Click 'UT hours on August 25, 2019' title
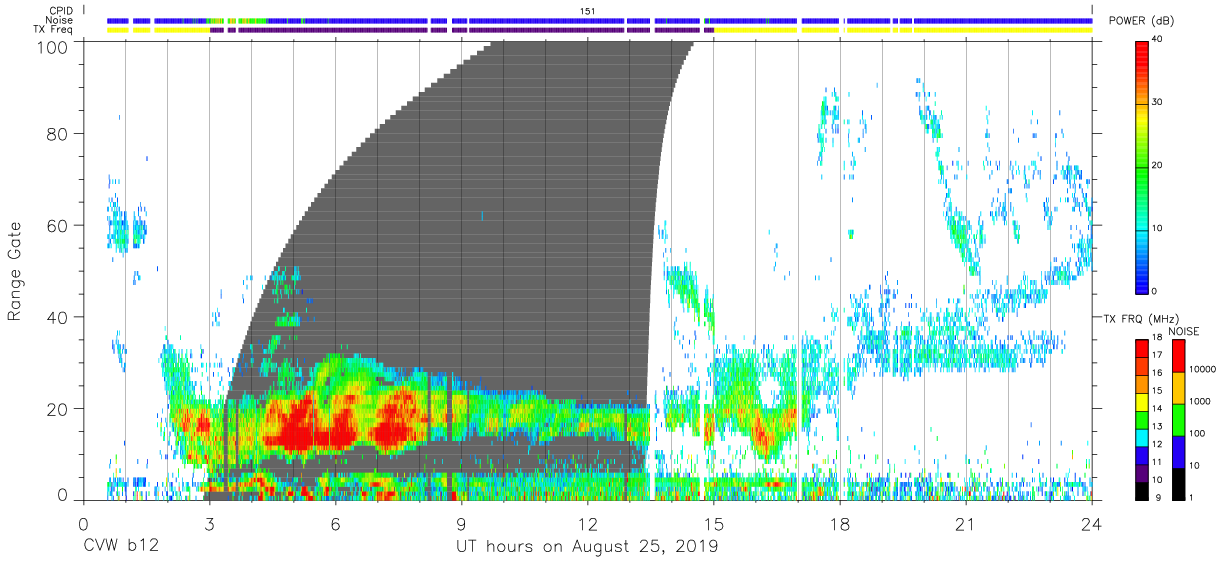Image resolution: width=1228 pixels, height=567 pixels. point(587,547)
